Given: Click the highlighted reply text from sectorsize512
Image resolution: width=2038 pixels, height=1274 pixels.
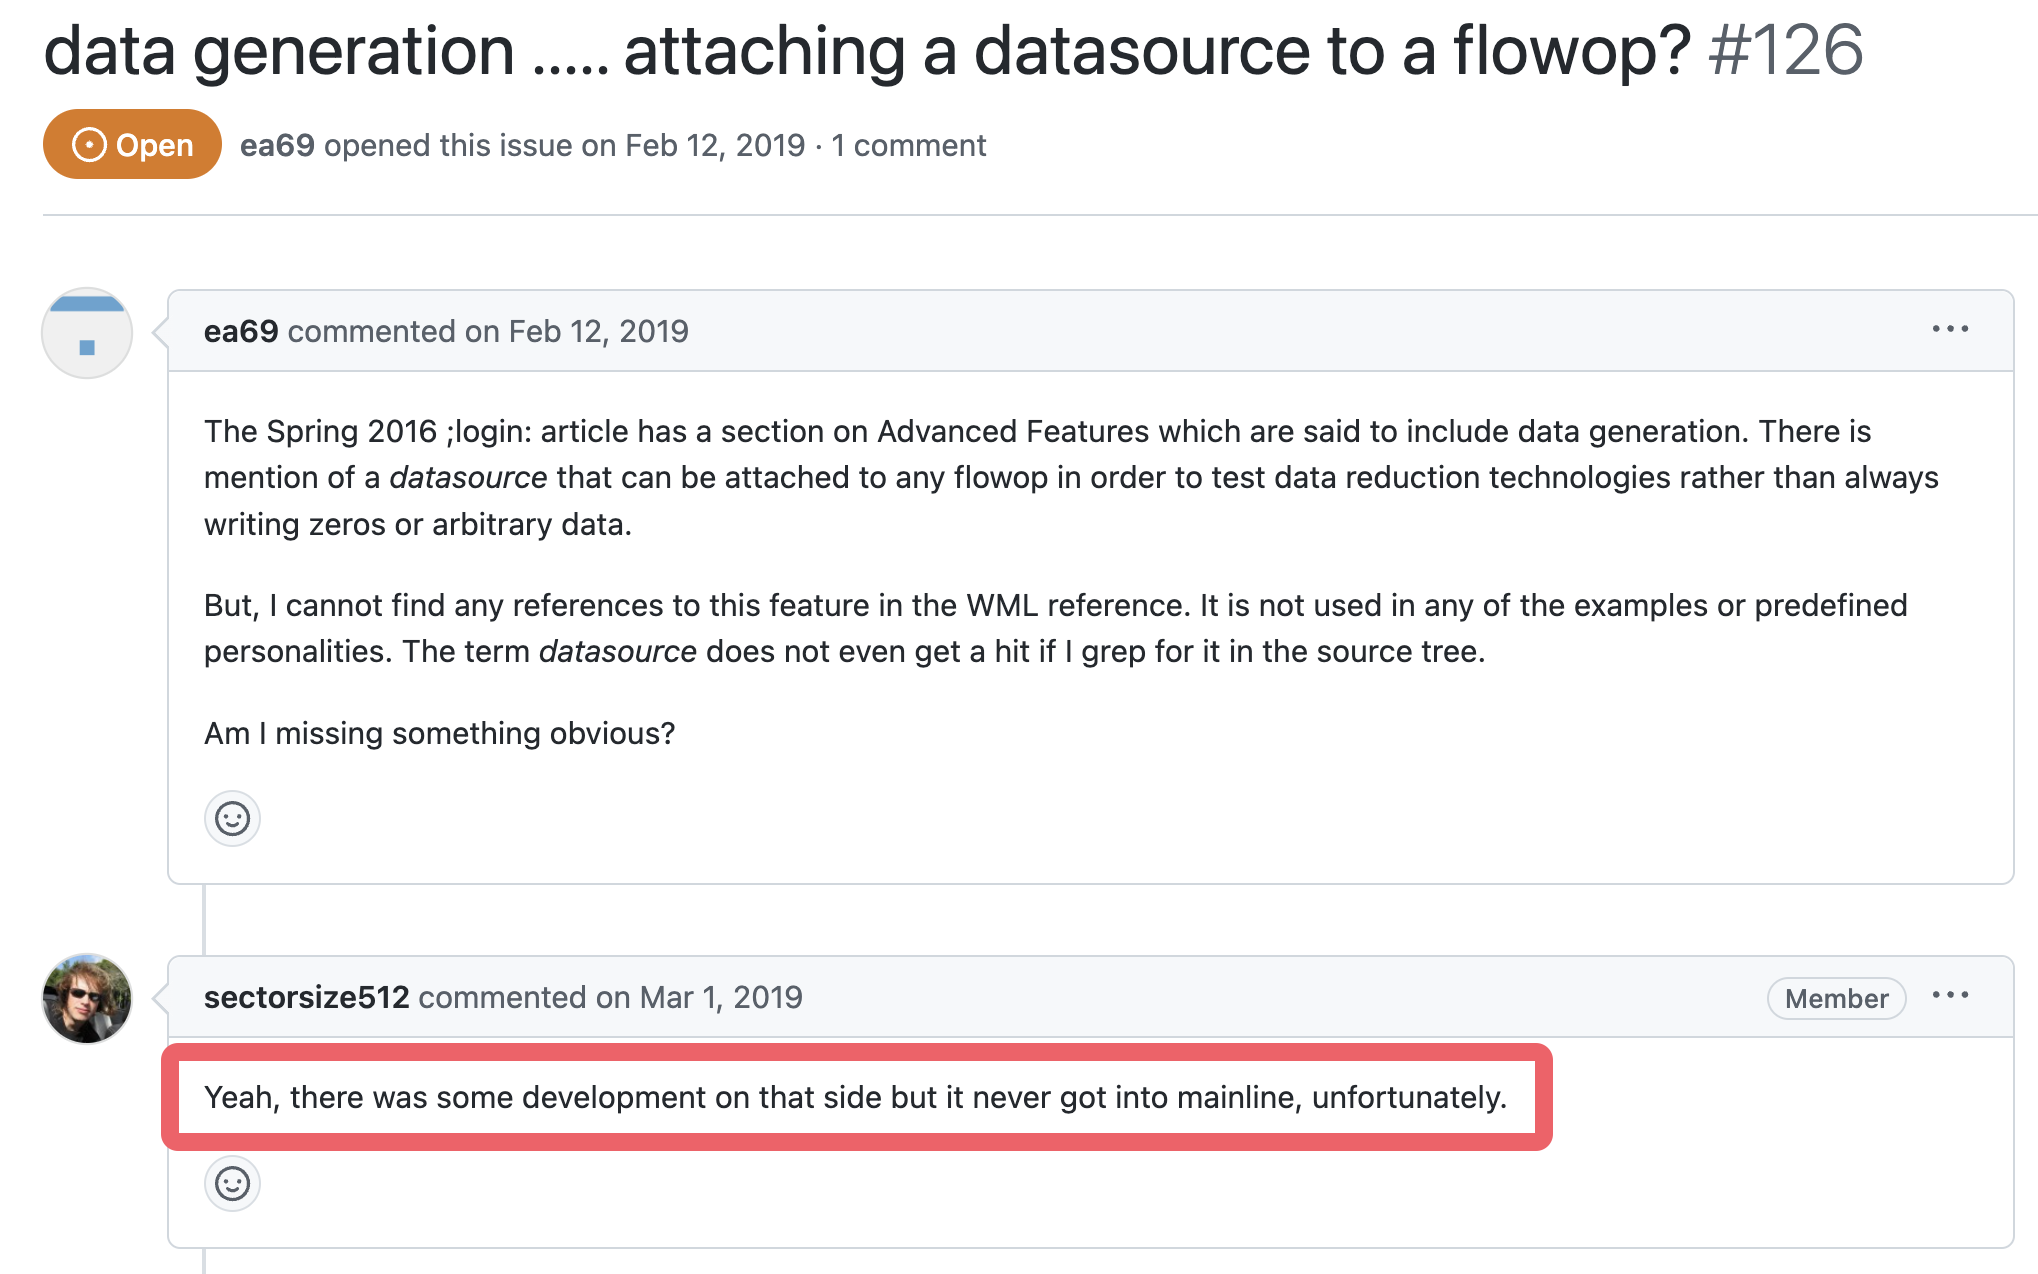Looking at the screenshot, I should pyautogui.click(x=855, y=1097).
